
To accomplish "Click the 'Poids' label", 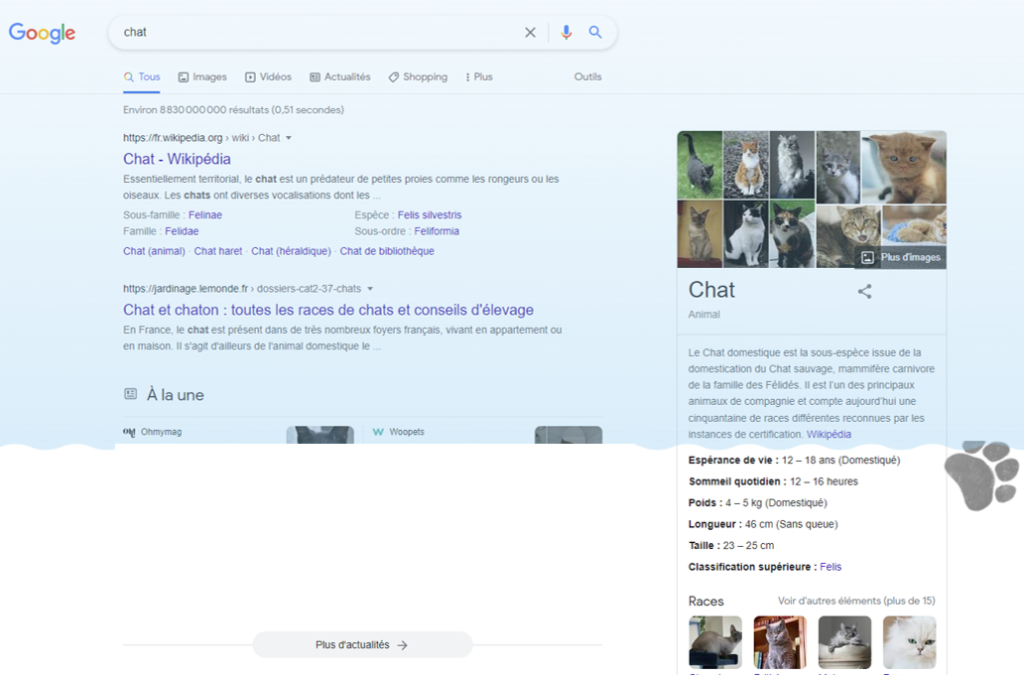I will point(705,503).
